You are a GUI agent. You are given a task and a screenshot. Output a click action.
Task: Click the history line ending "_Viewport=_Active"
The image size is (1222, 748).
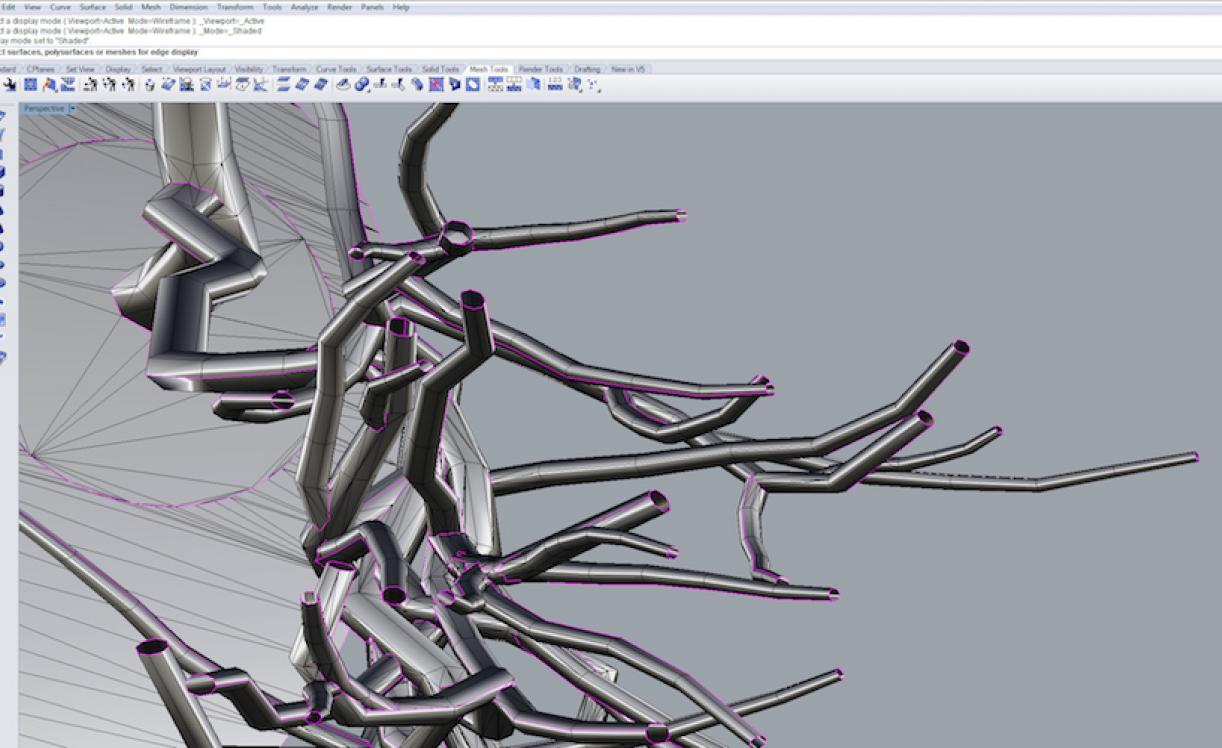tap(132, 21)
